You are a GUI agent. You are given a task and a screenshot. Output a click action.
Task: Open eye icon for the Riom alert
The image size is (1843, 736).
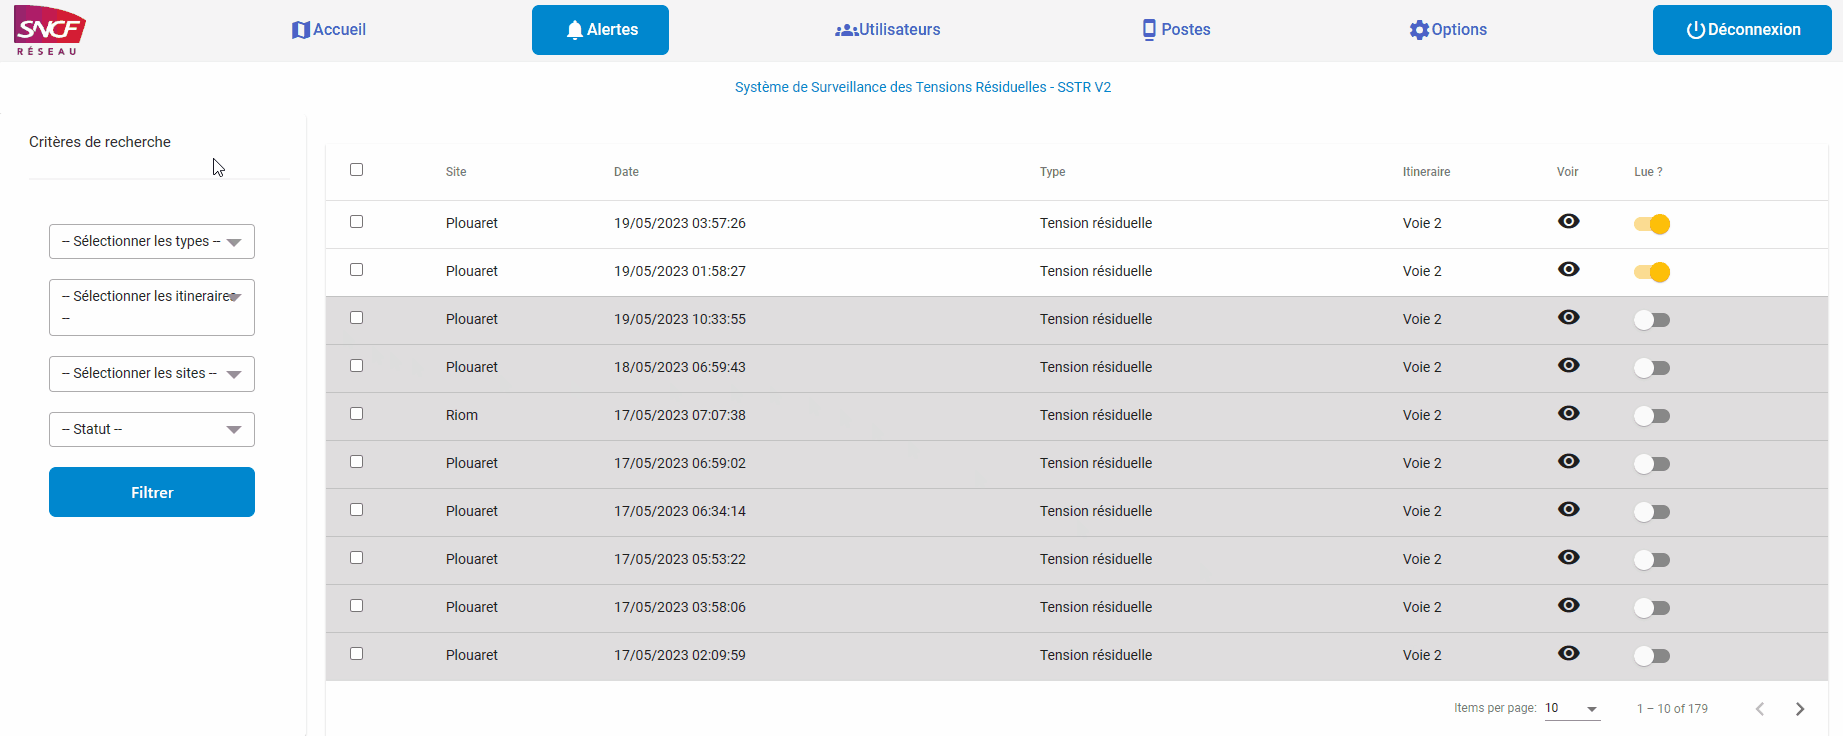click(1568, 413)
